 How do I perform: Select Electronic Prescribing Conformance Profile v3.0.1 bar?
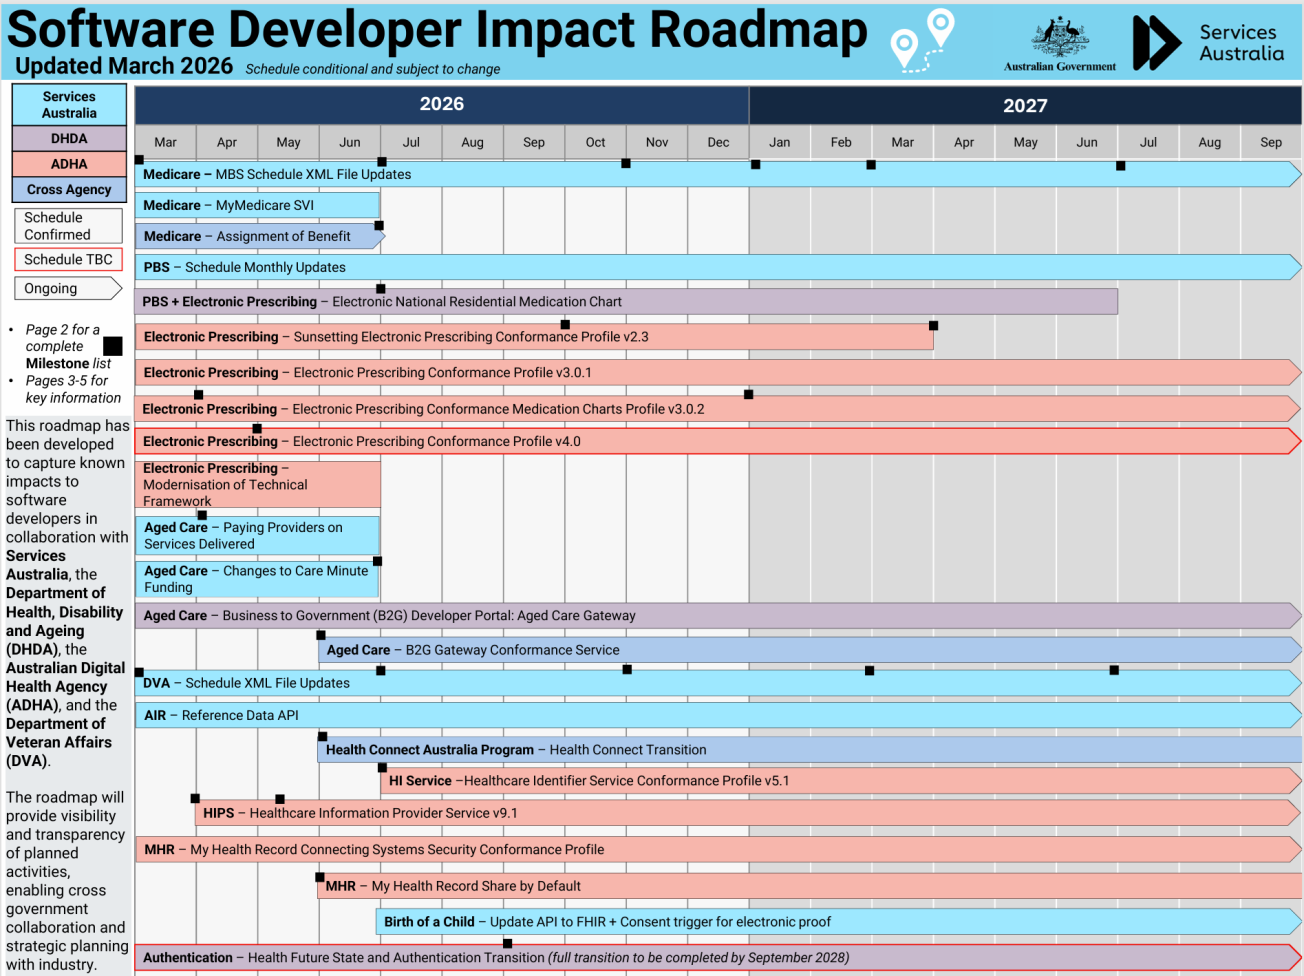click(x=718, y=372)
